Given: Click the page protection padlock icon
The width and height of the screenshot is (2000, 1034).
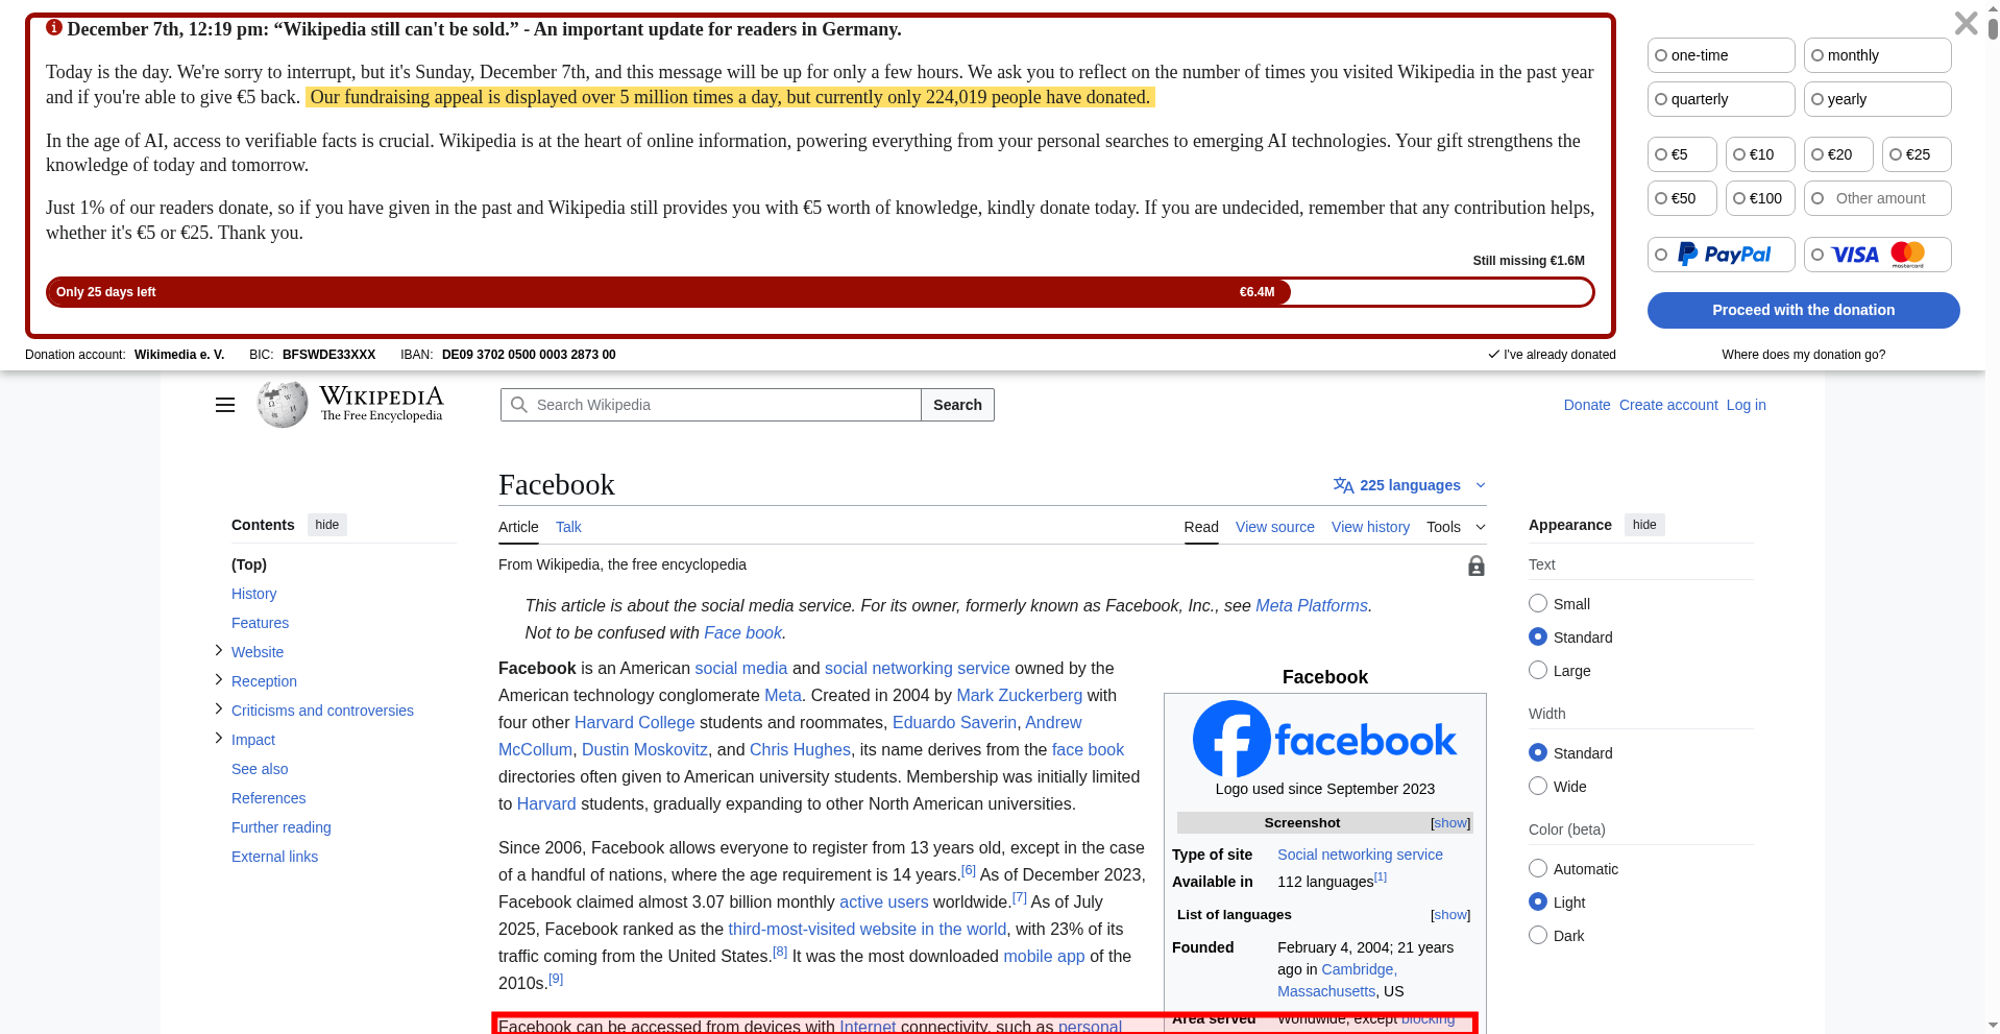Looking at the screenshot, I should [1476, 566].
